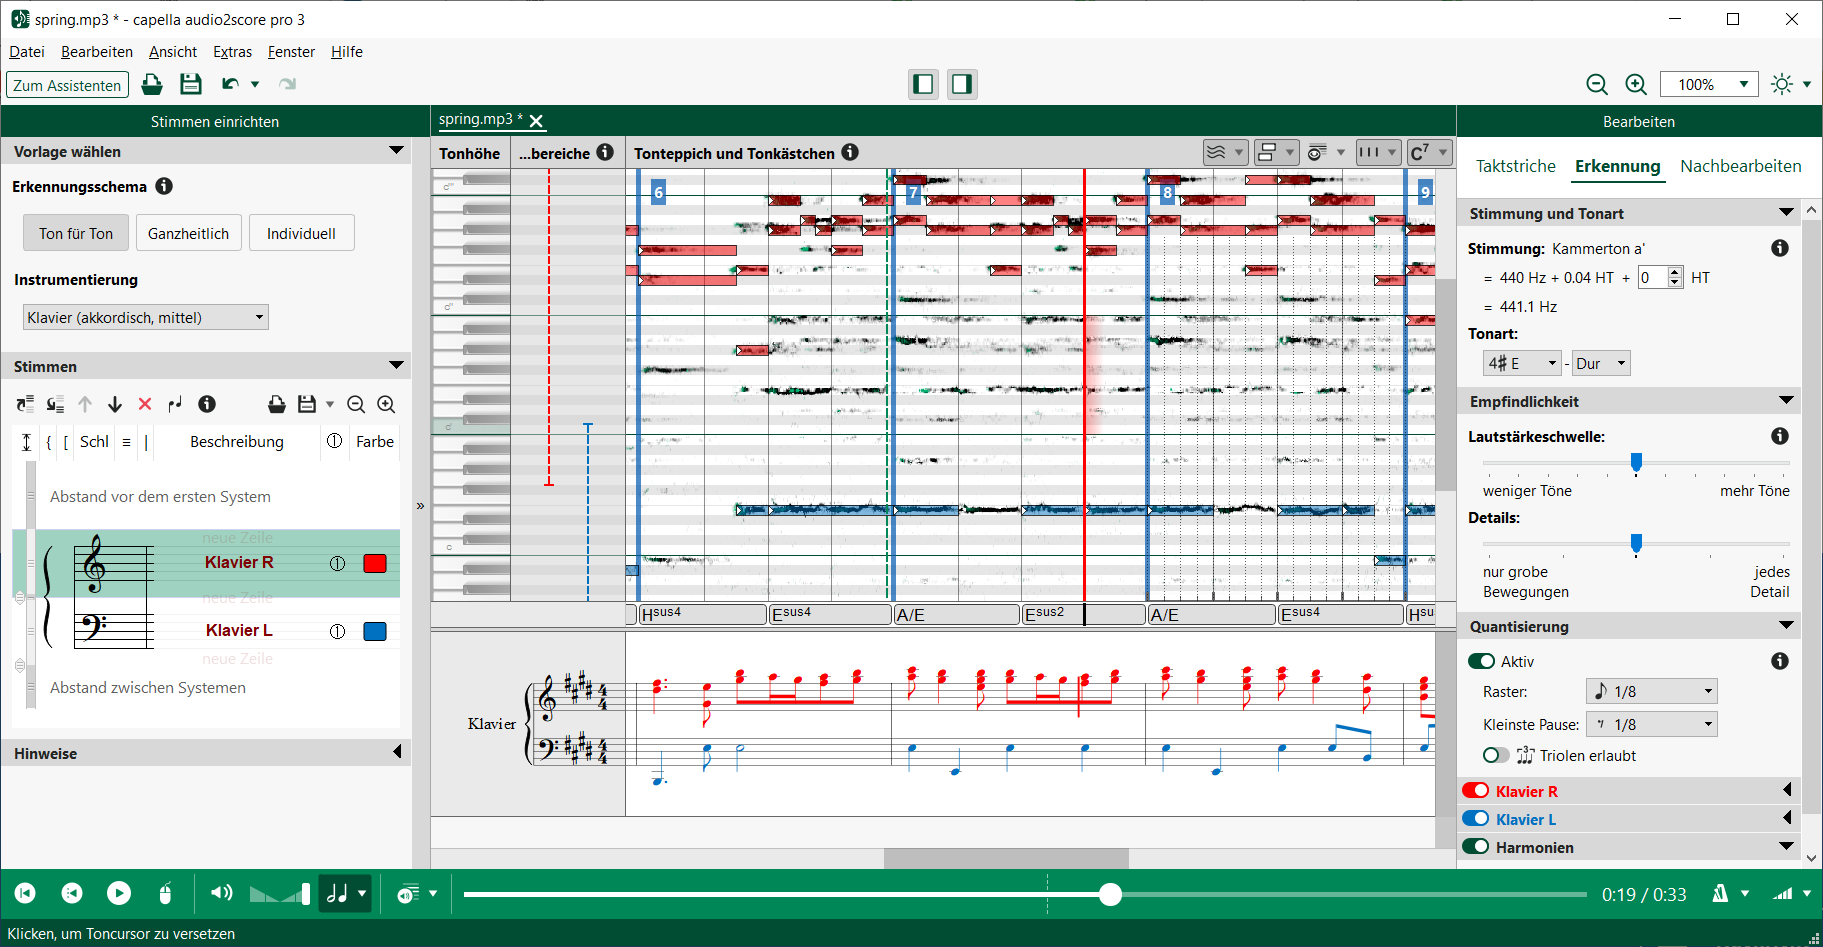Click the skip to start transport icon
Image resolution: width=1823 pixels, height=947 pixels.
coord(24,893)
